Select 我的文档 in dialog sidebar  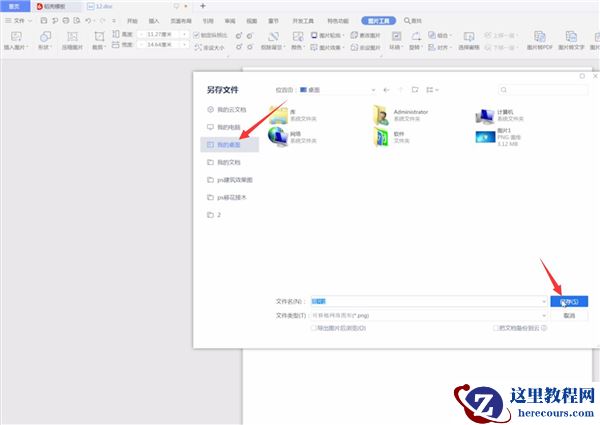230,162
